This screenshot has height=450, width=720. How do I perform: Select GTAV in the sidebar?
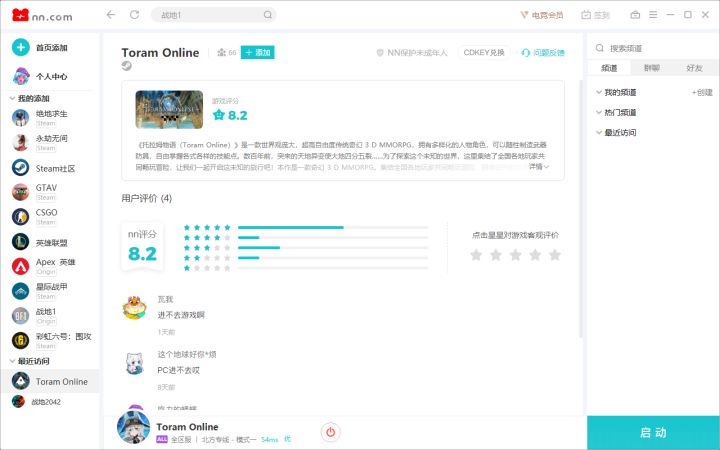coord(50,192)
